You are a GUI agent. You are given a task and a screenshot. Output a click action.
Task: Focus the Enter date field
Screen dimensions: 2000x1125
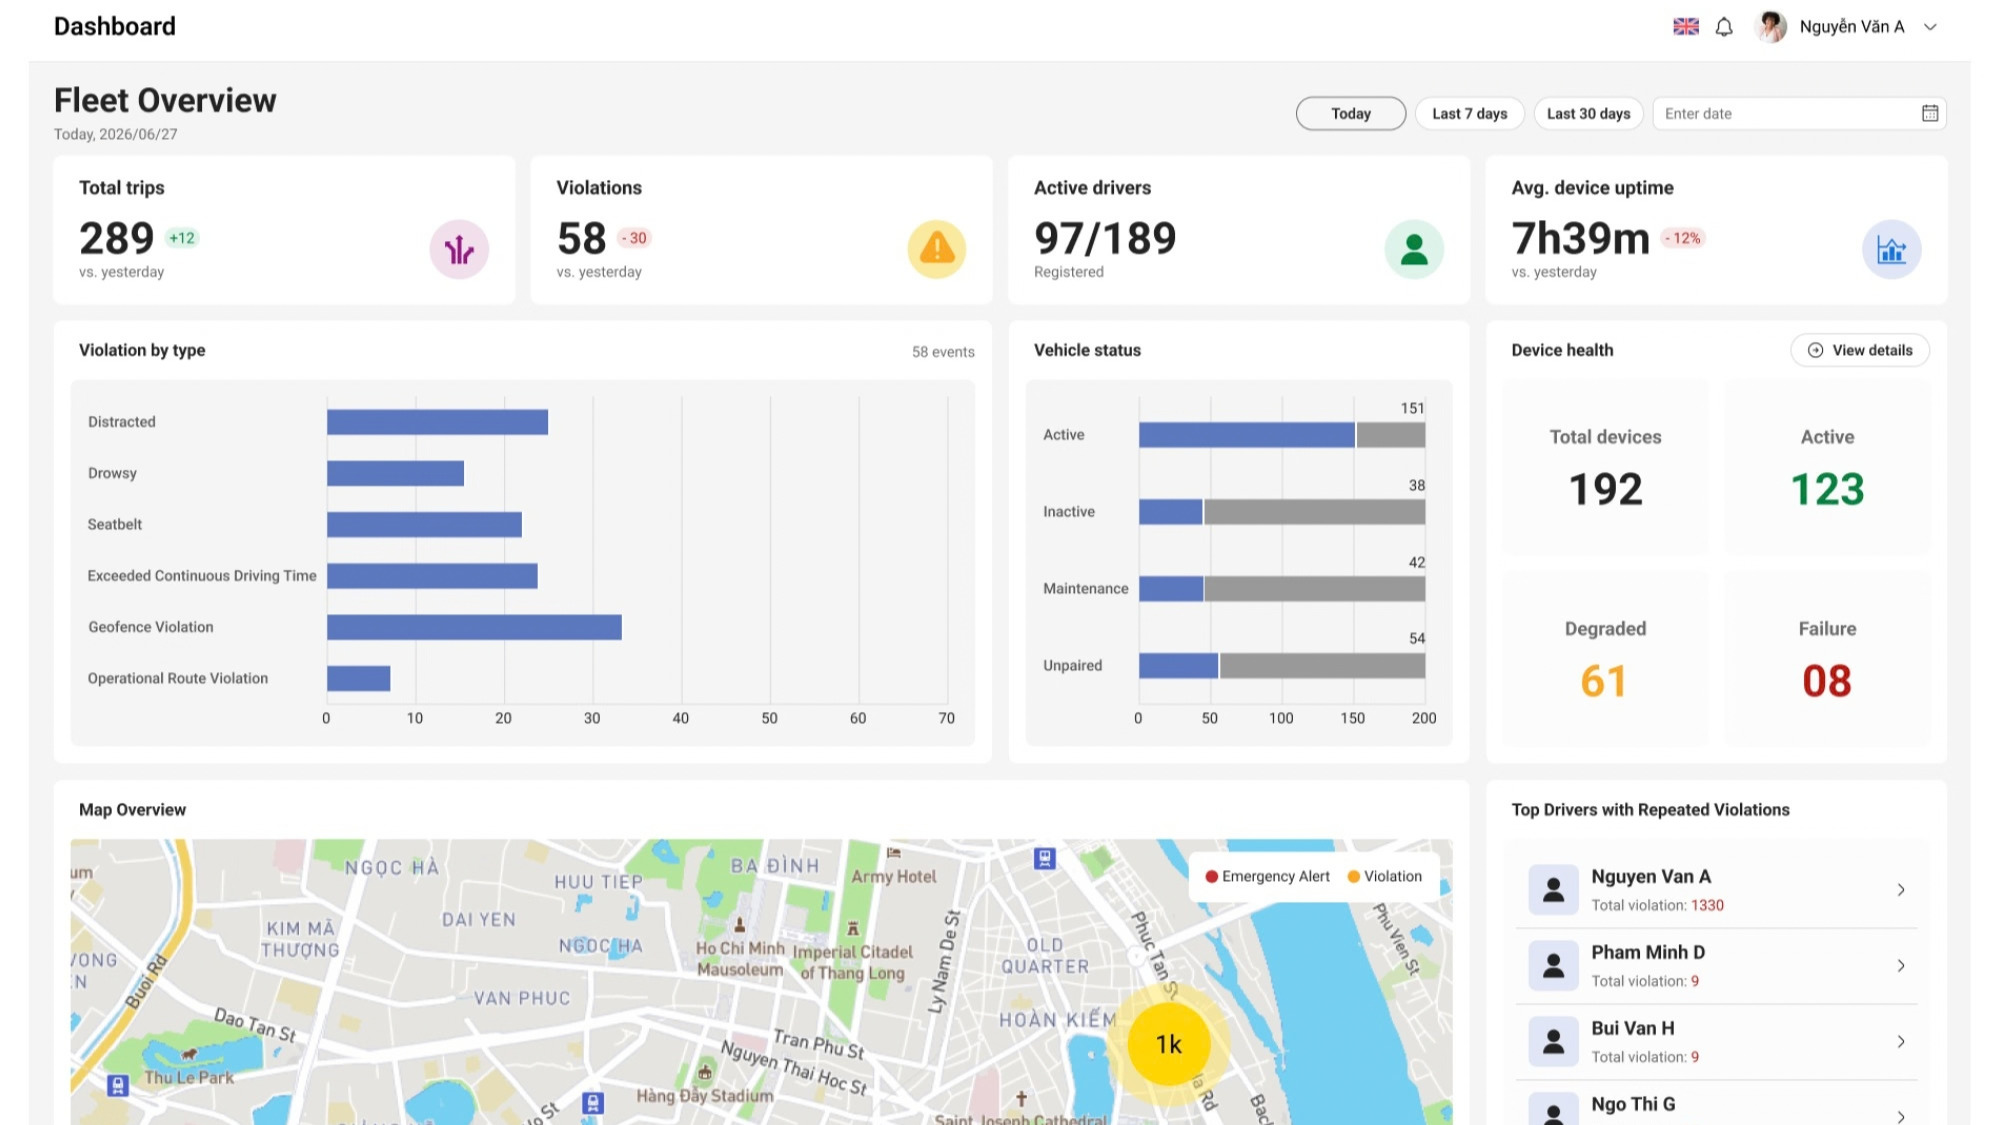[1799, 113]
